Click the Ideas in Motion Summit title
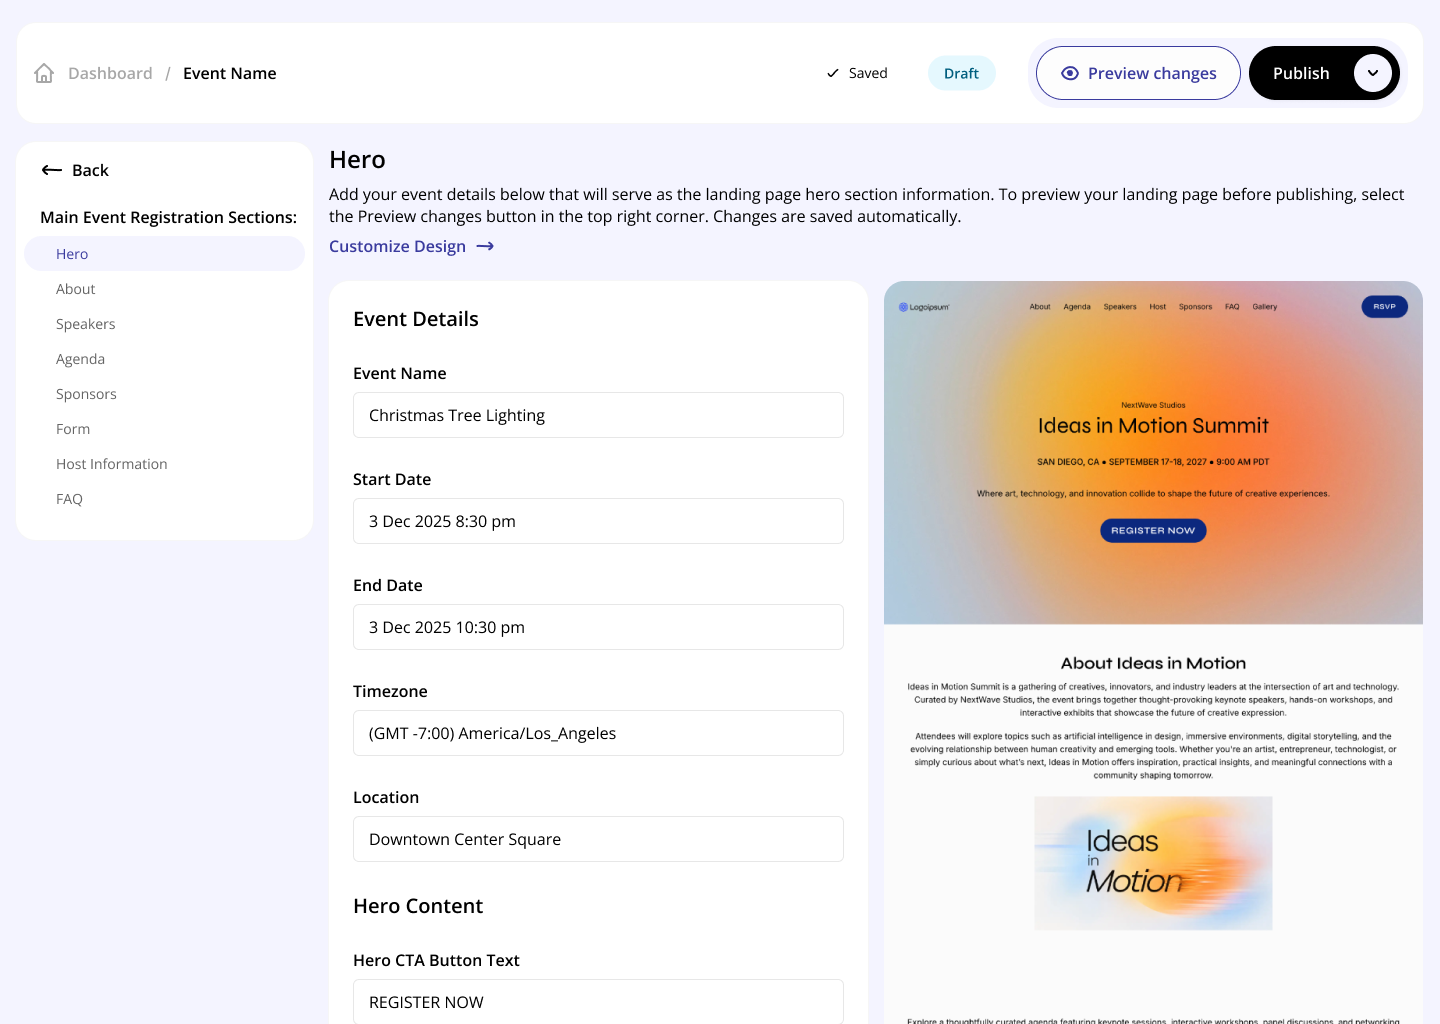The height and width of the screenshot is (1024, 1440). (1153, 426)
